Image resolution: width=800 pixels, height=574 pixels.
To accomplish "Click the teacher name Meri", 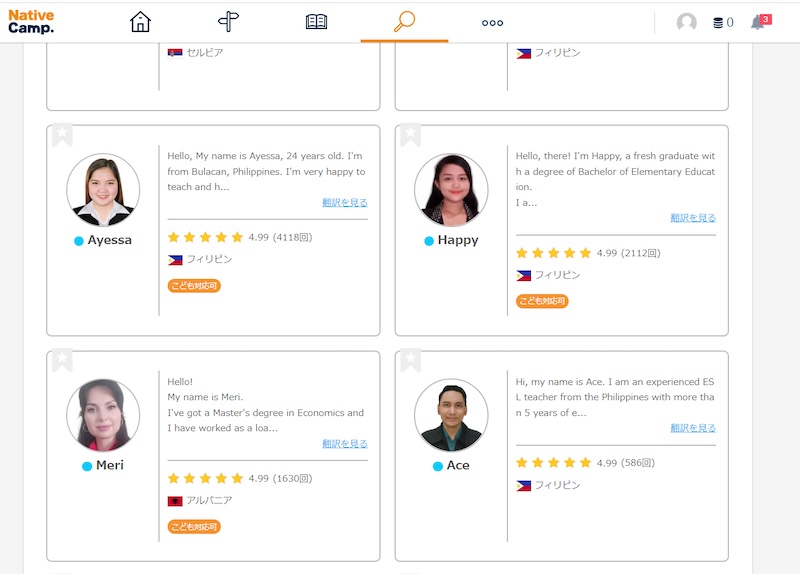I will pos(110,465).
